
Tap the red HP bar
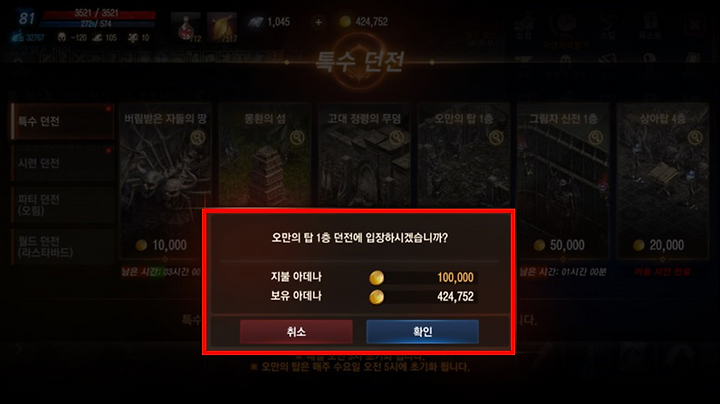99,13
